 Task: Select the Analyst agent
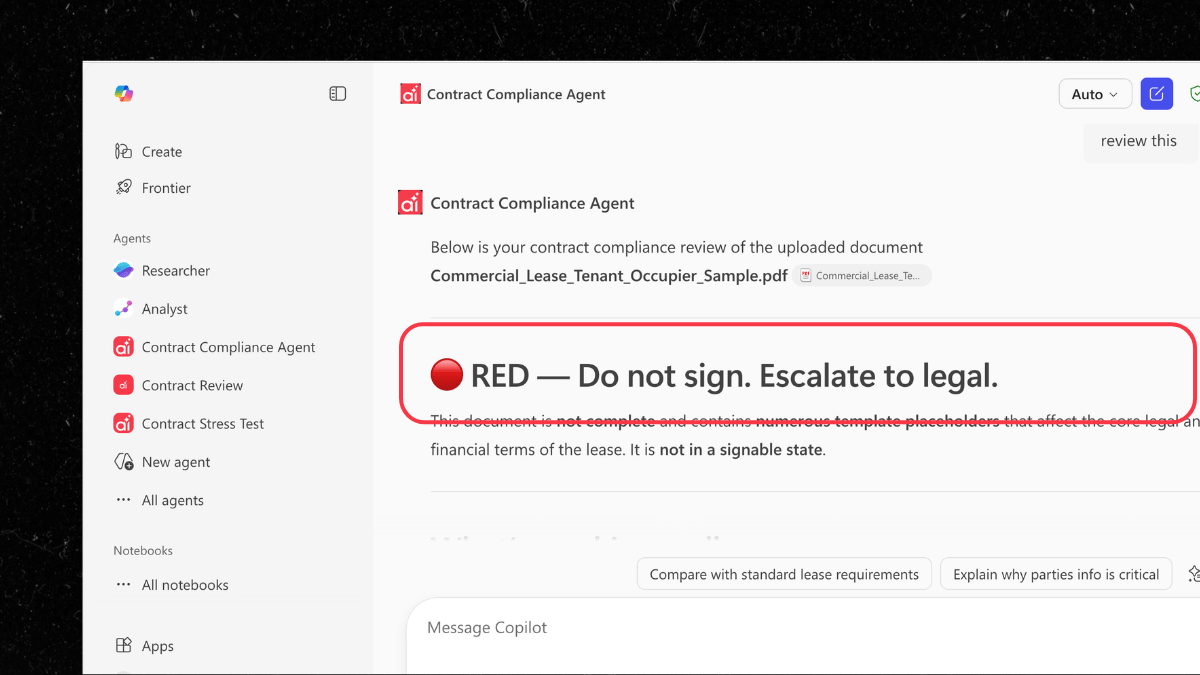166,308
